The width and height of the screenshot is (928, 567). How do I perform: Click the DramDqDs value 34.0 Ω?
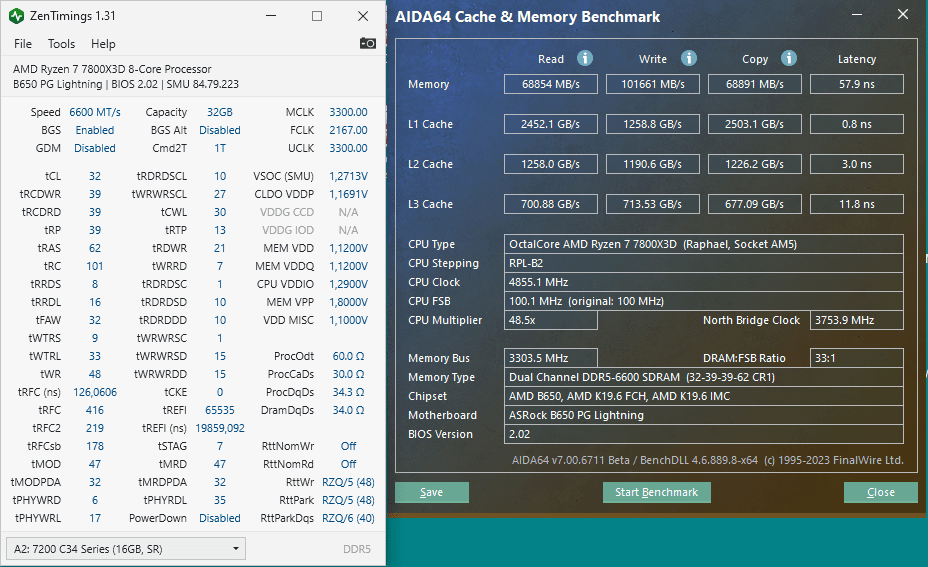point(348,410)
